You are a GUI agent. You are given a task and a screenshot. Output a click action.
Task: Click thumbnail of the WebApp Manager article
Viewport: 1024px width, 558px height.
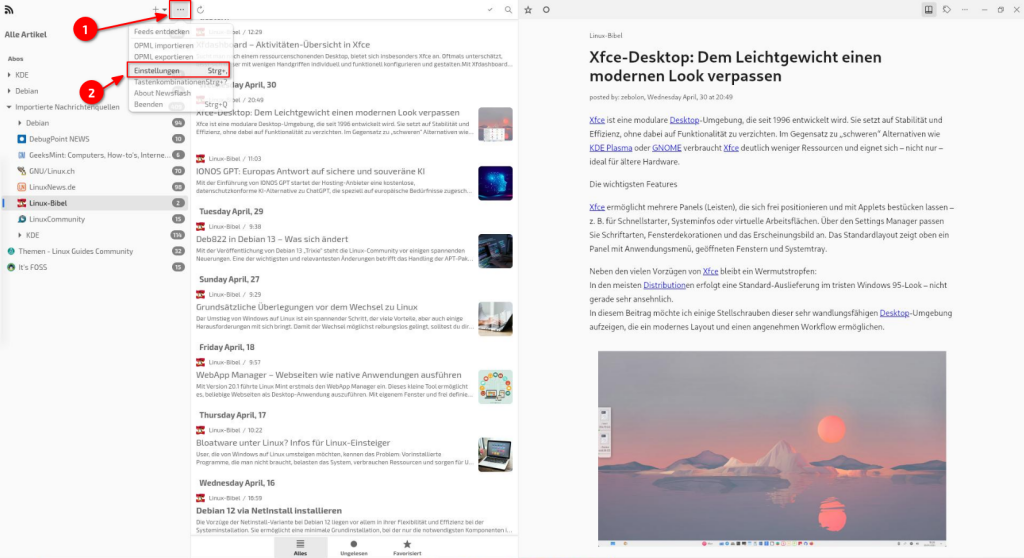(495, 387)
